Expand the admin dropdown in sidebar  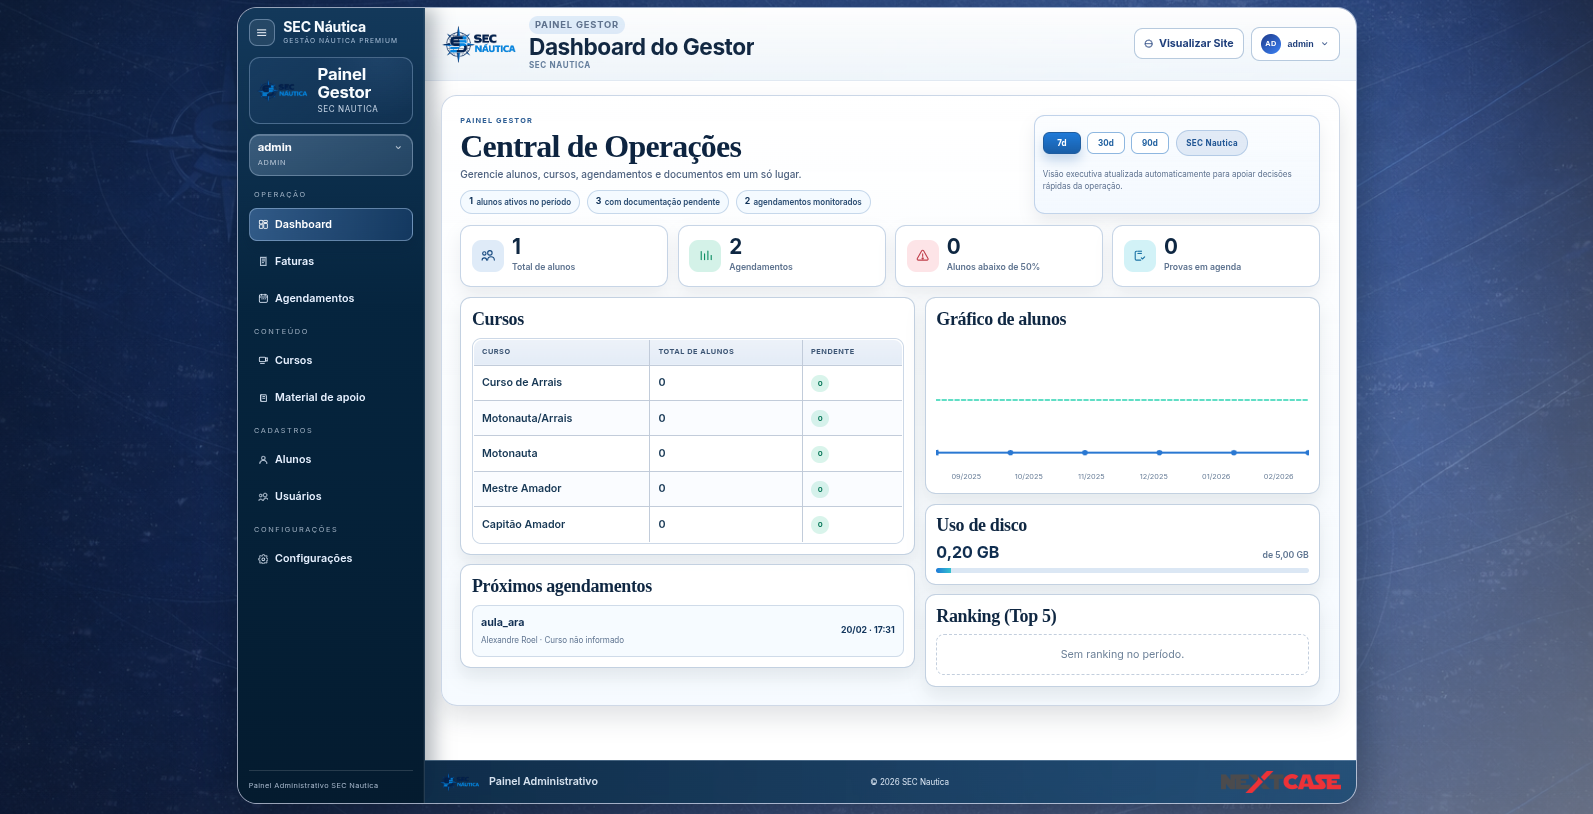pyautogui.click(x=331, y=155)
